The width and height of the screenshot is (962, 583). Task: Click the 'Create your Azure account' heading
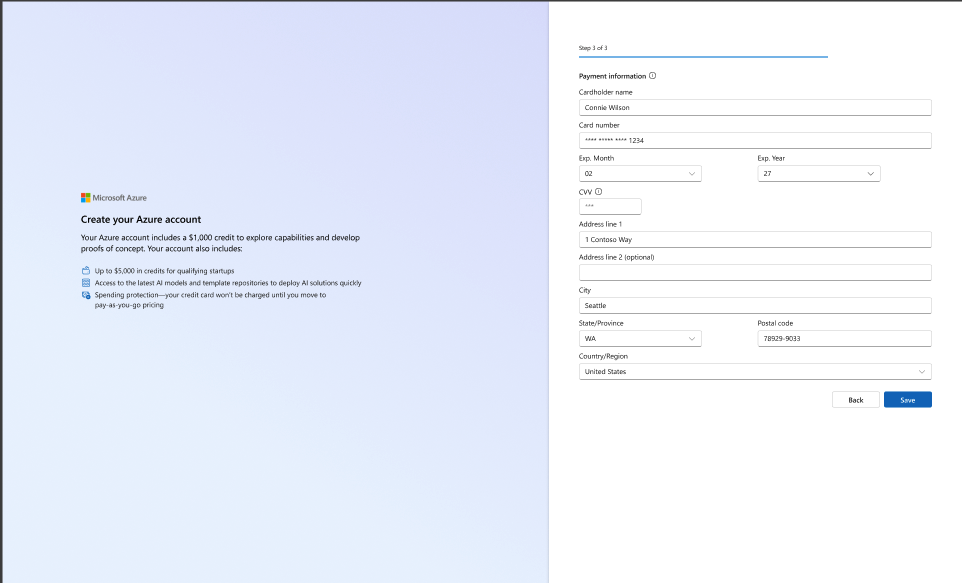pos(140,220)
